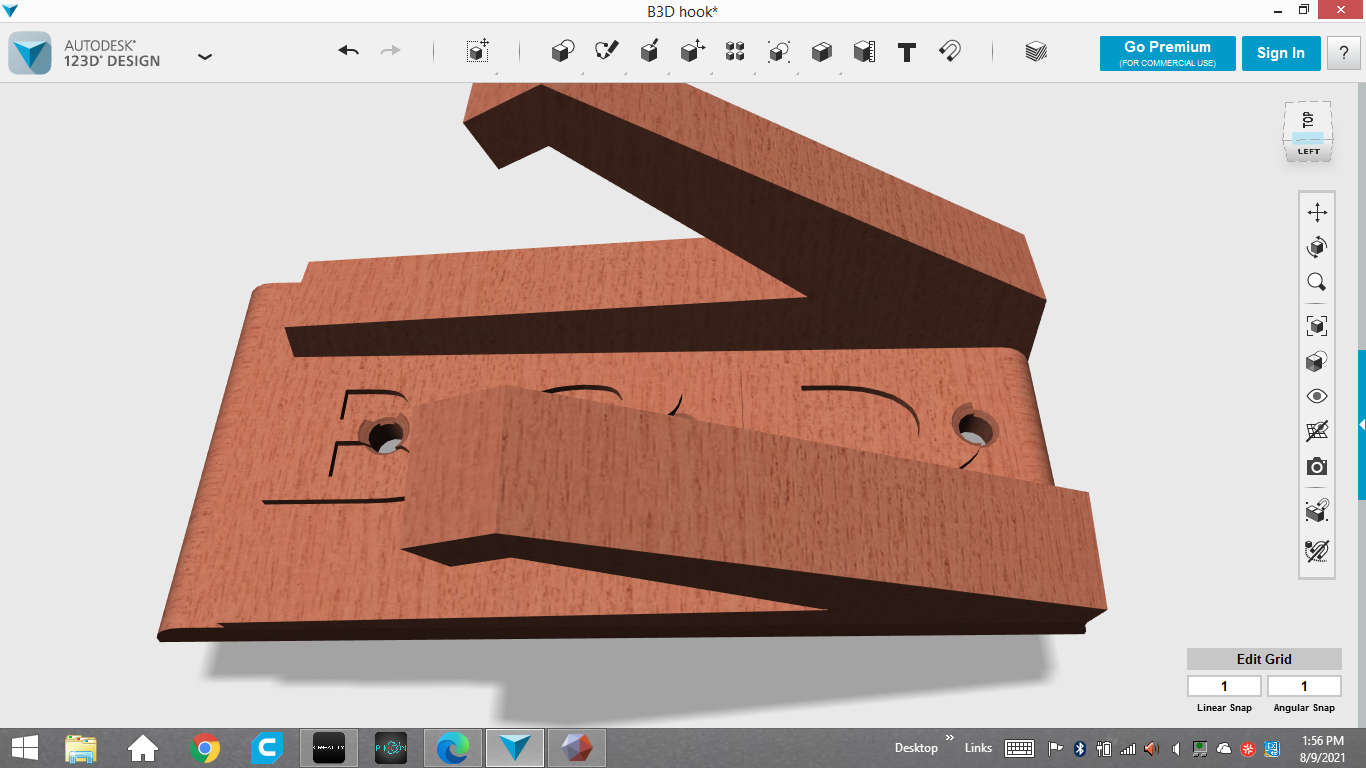Viewport: 1366px width, 768px height.
Task: Open the Pattern tool icon
Action: point(735,52)
